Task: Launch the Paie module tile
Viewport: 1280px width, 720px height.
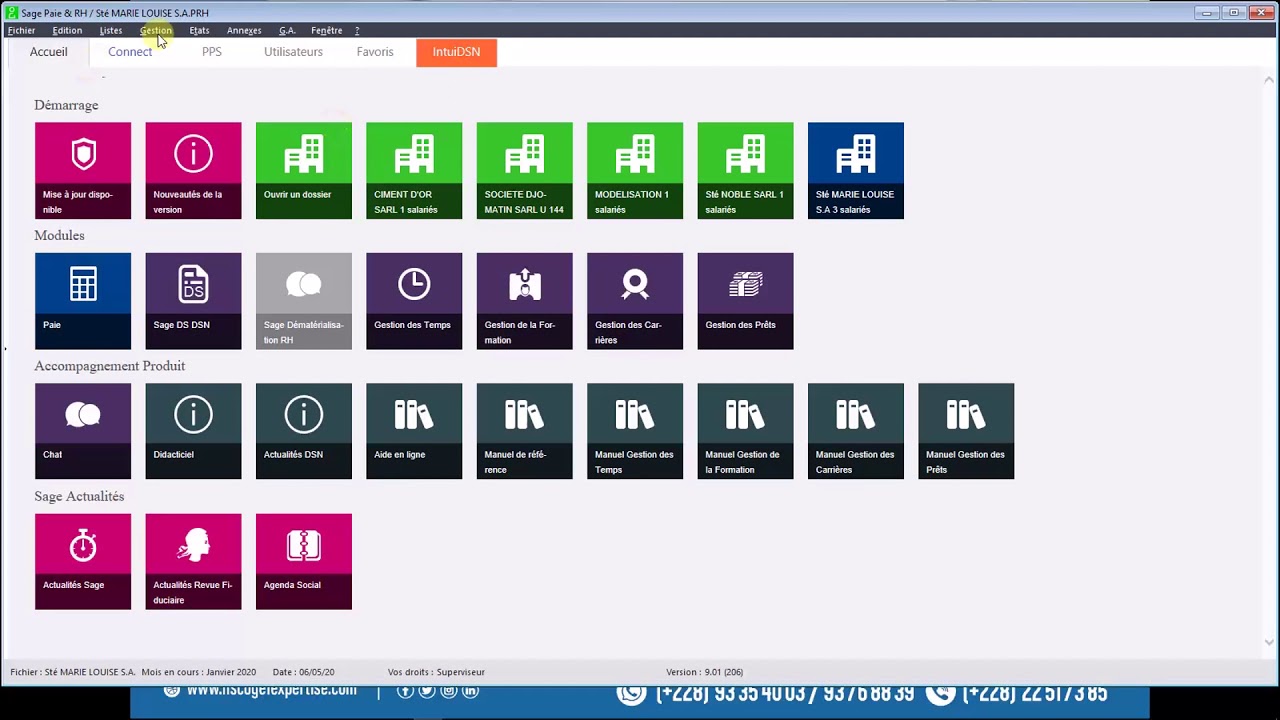Action: (83, 301)
